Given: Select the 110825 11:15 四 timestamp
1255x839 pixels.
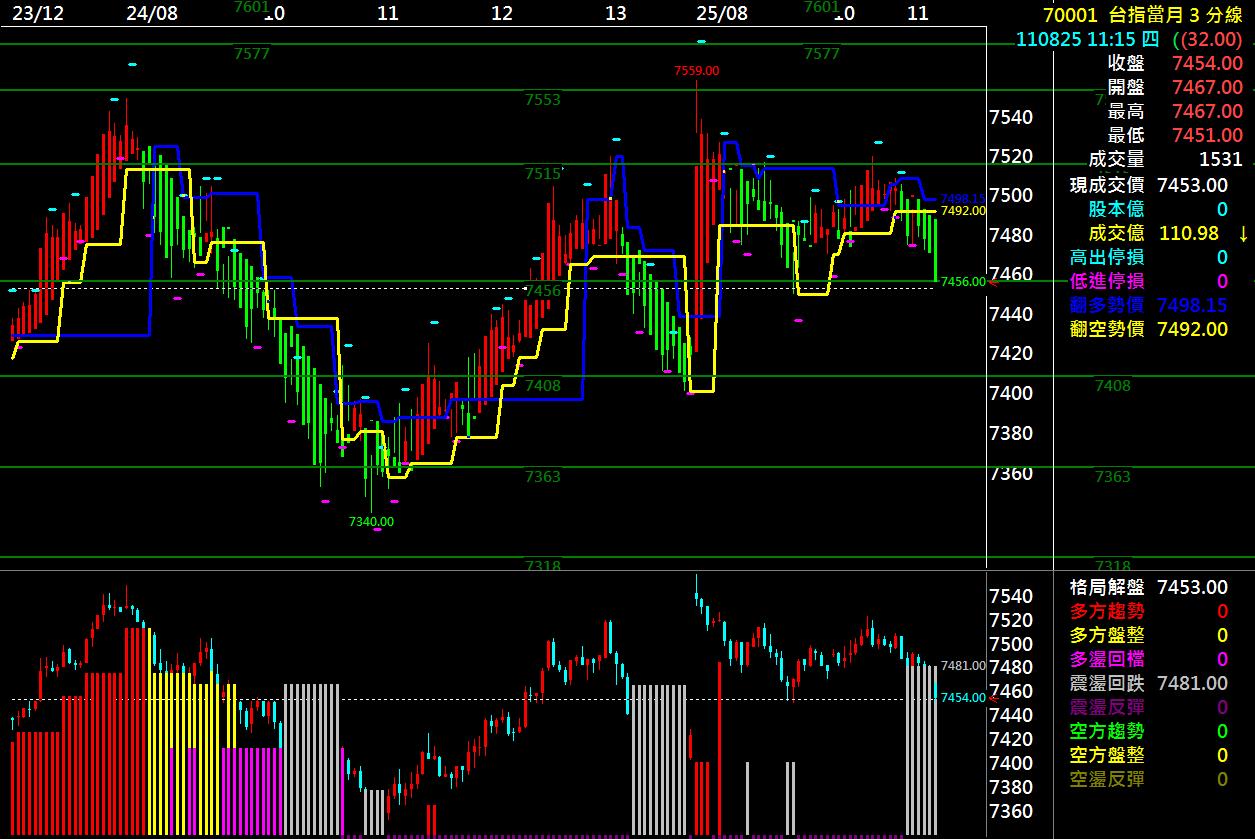Looking at the screenshot, I should (1088, 39).
